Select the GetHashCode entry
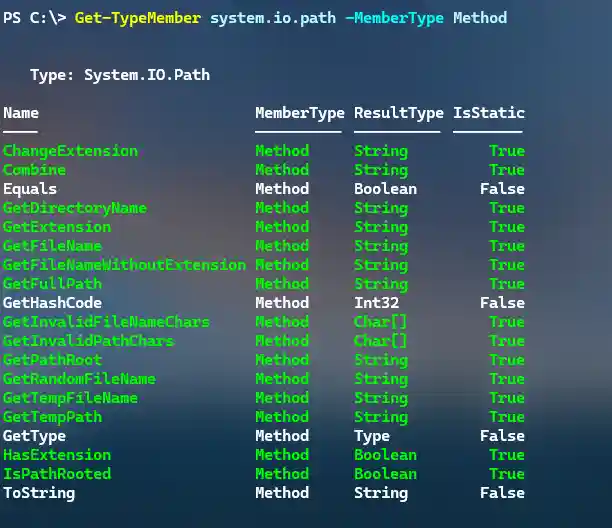 pos(52,303)
